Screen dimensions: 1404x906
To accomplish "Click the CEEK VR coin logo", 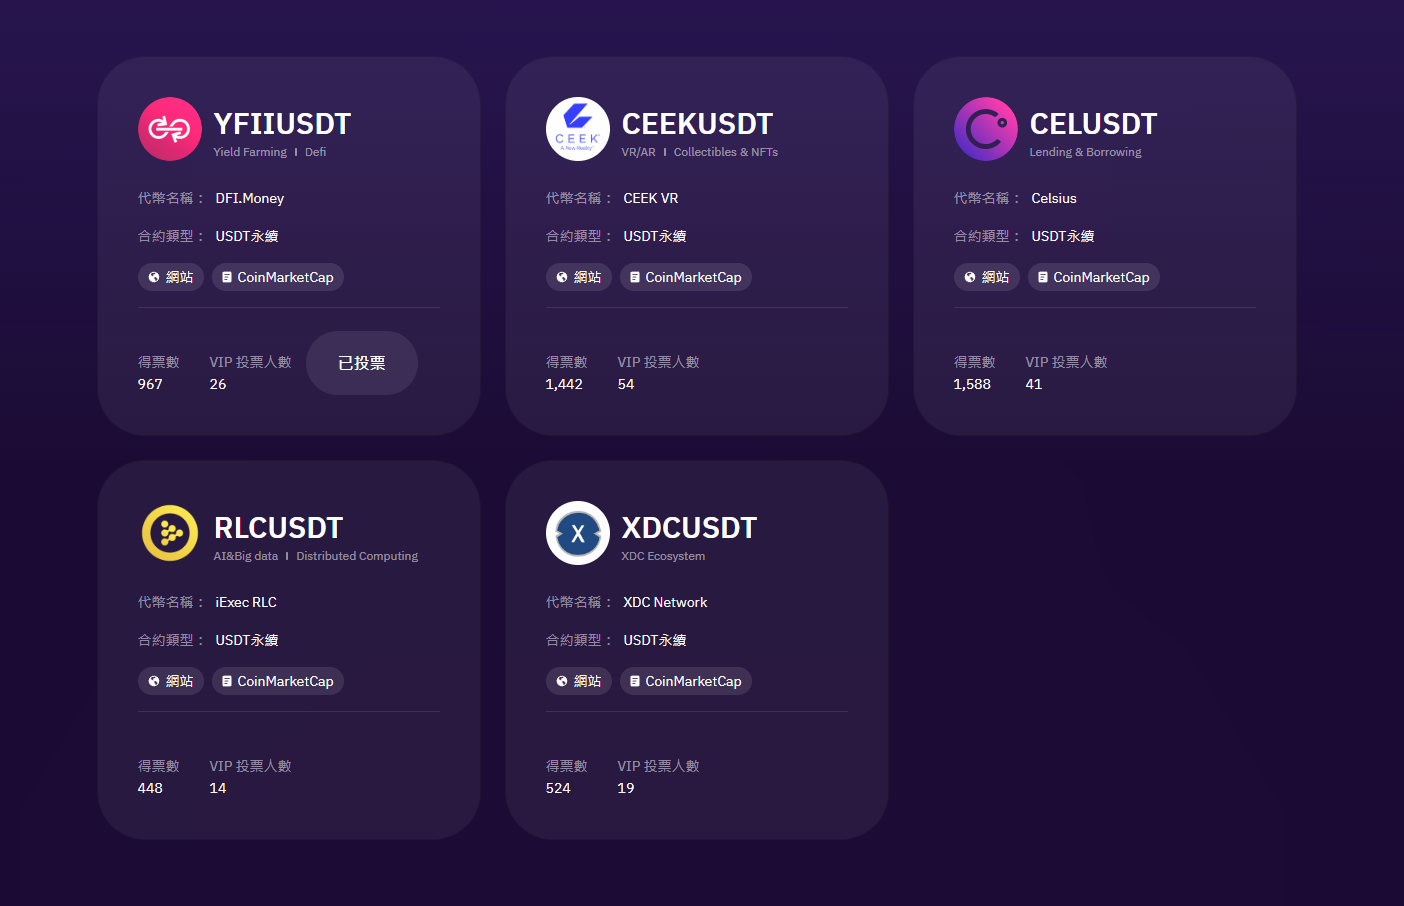I will point(578,129).
